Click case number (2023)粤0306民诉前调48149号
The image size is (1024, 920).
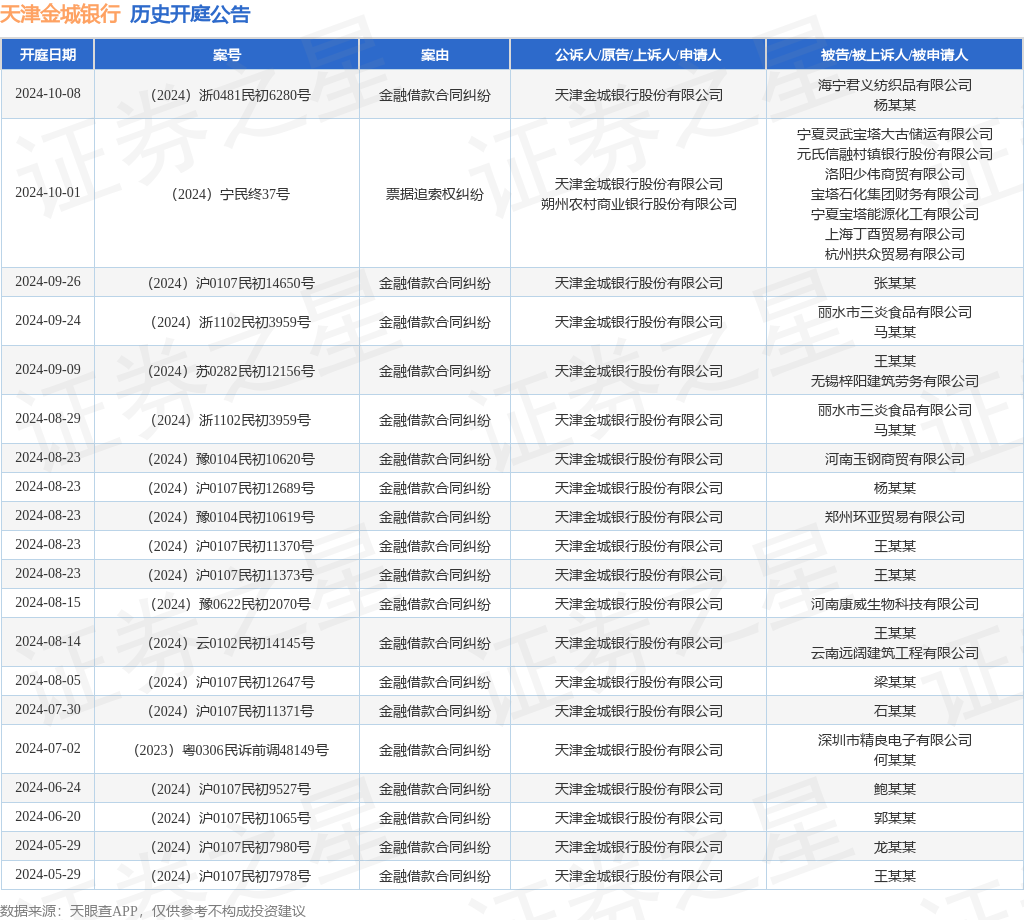231,751
